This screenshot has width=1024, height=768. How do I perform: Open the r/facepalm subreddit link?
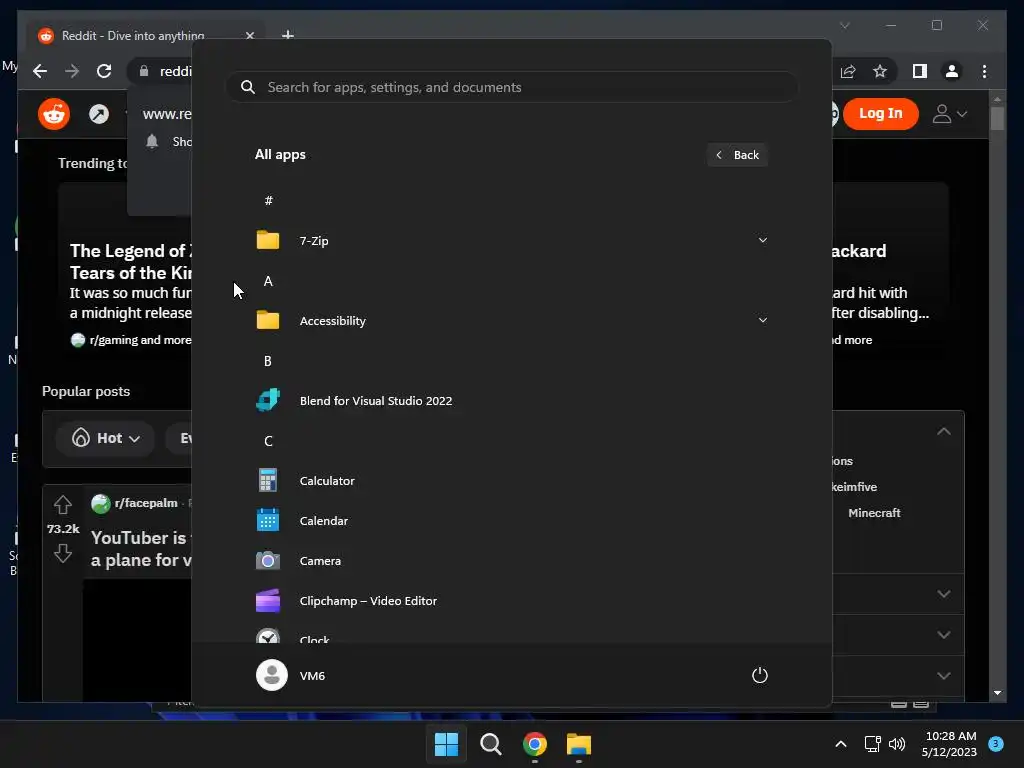146,503
